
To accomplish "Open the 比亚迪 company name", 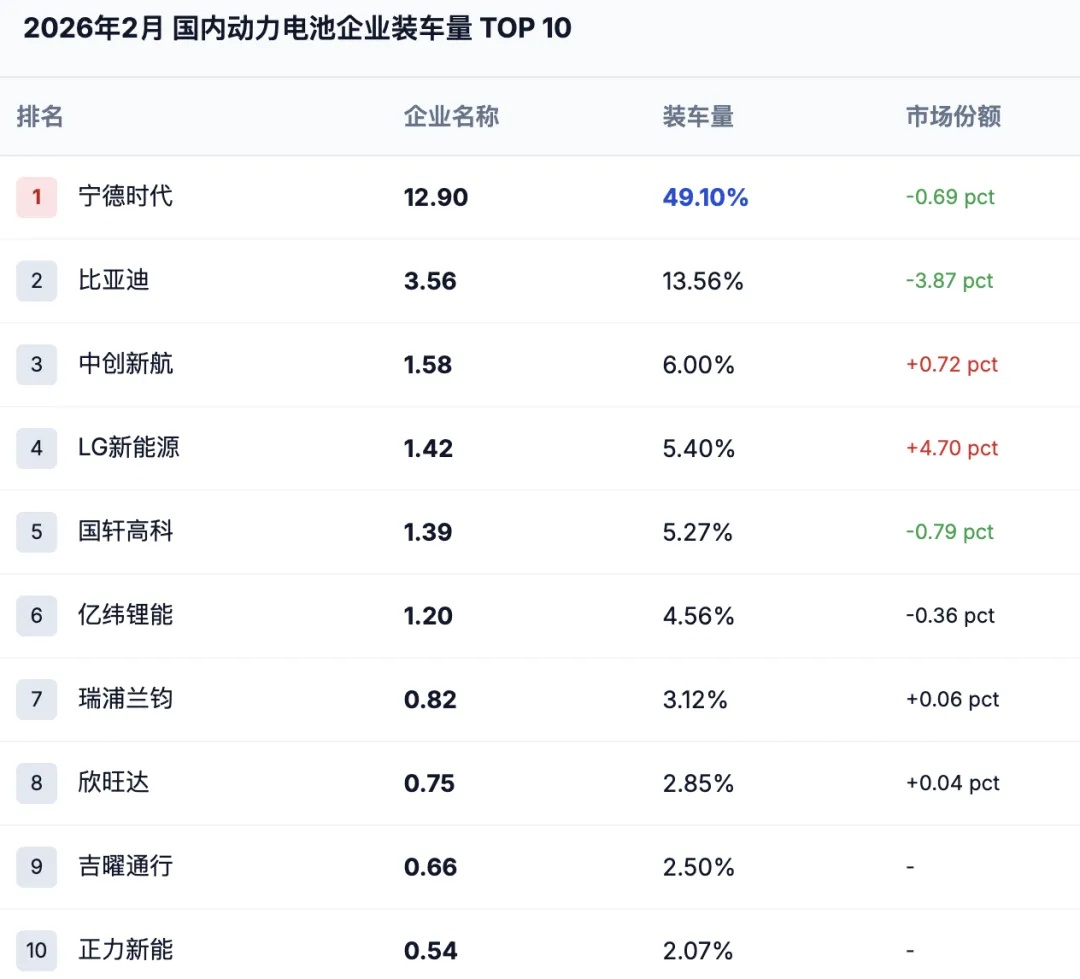I will (114, 280).
